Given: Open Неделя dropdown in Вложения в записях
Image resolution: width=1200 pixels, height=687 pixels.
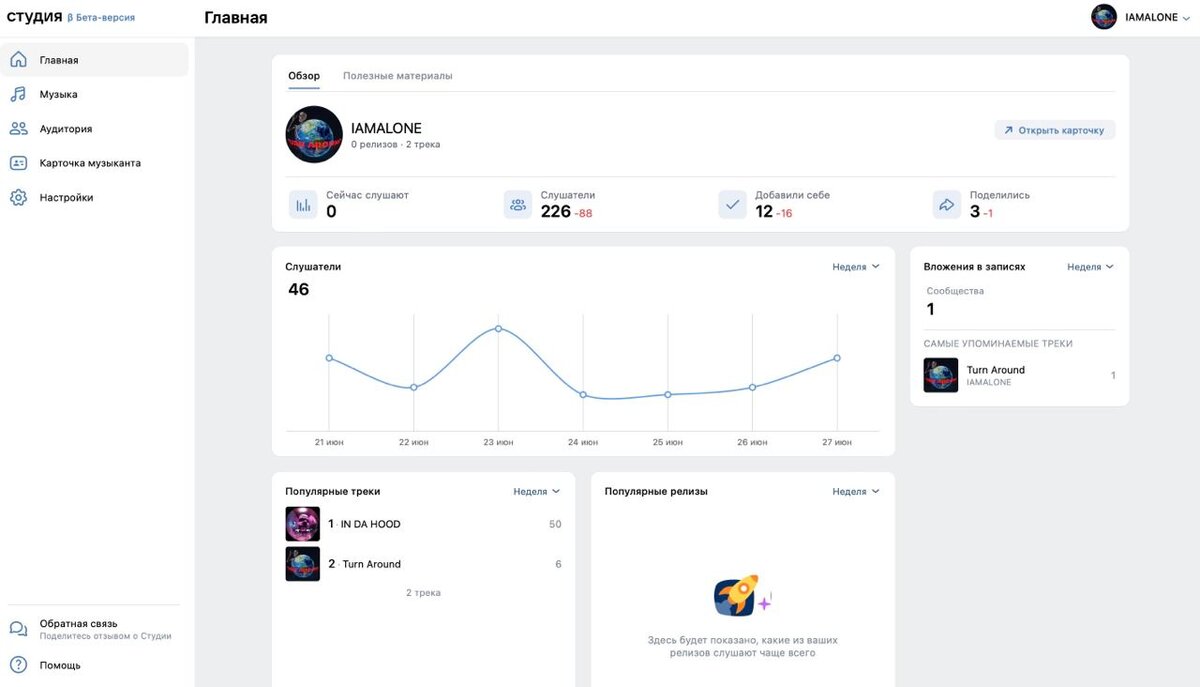Looking at the screenshot, I should (x=1090, y=267).
